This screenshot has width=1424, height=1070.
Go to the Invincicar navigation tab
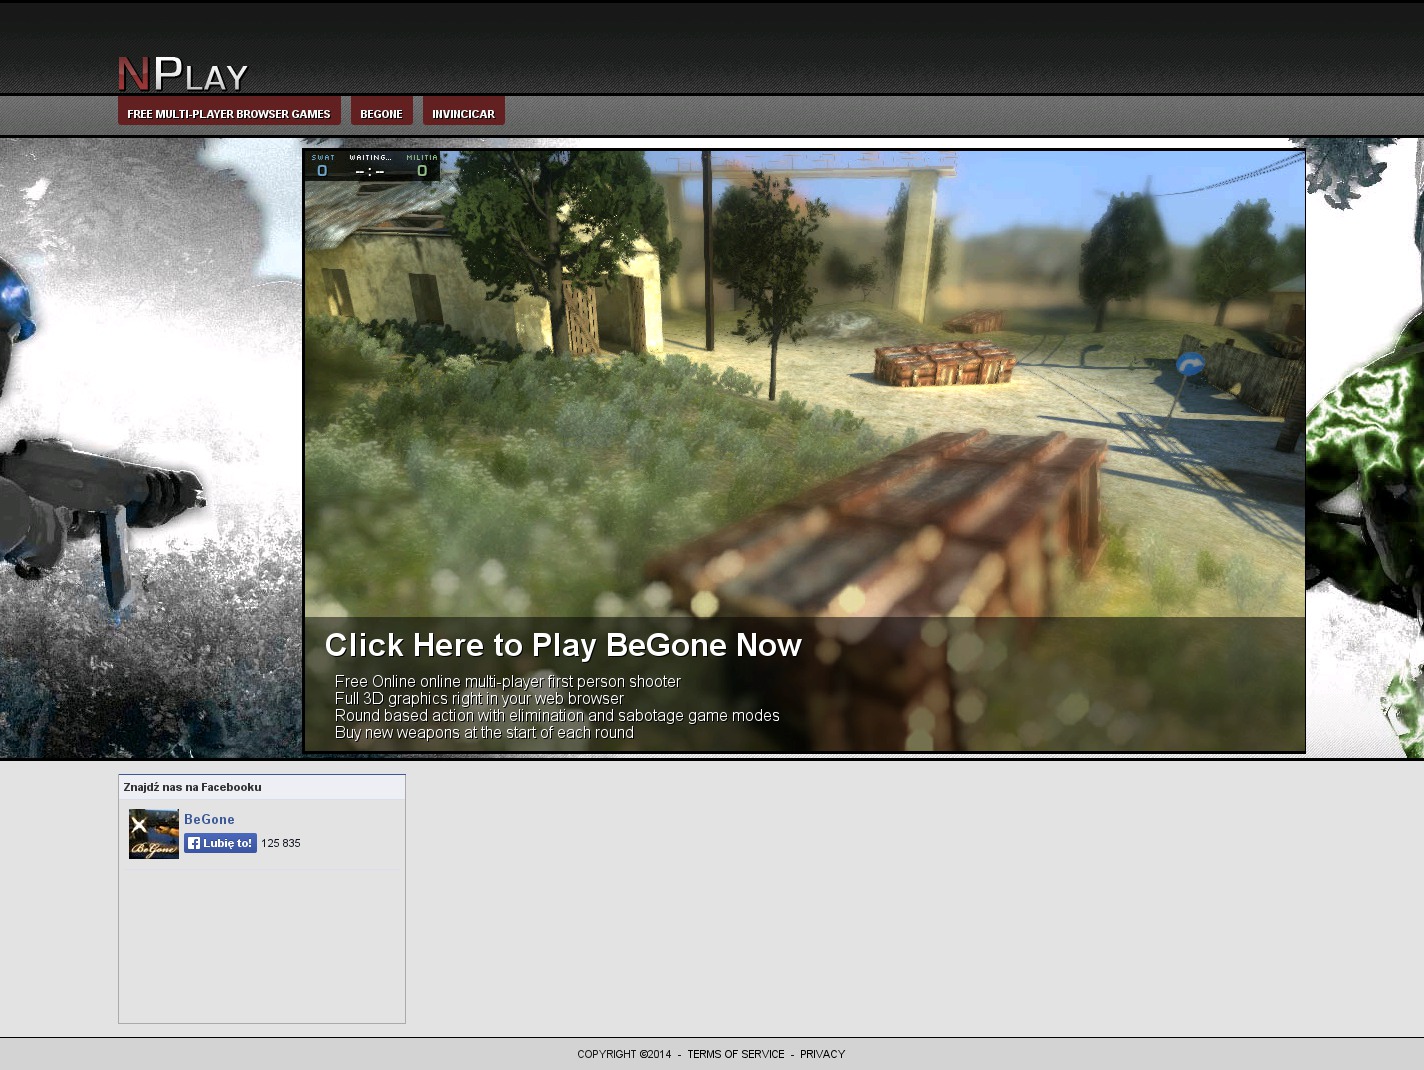tap(463, 113)
